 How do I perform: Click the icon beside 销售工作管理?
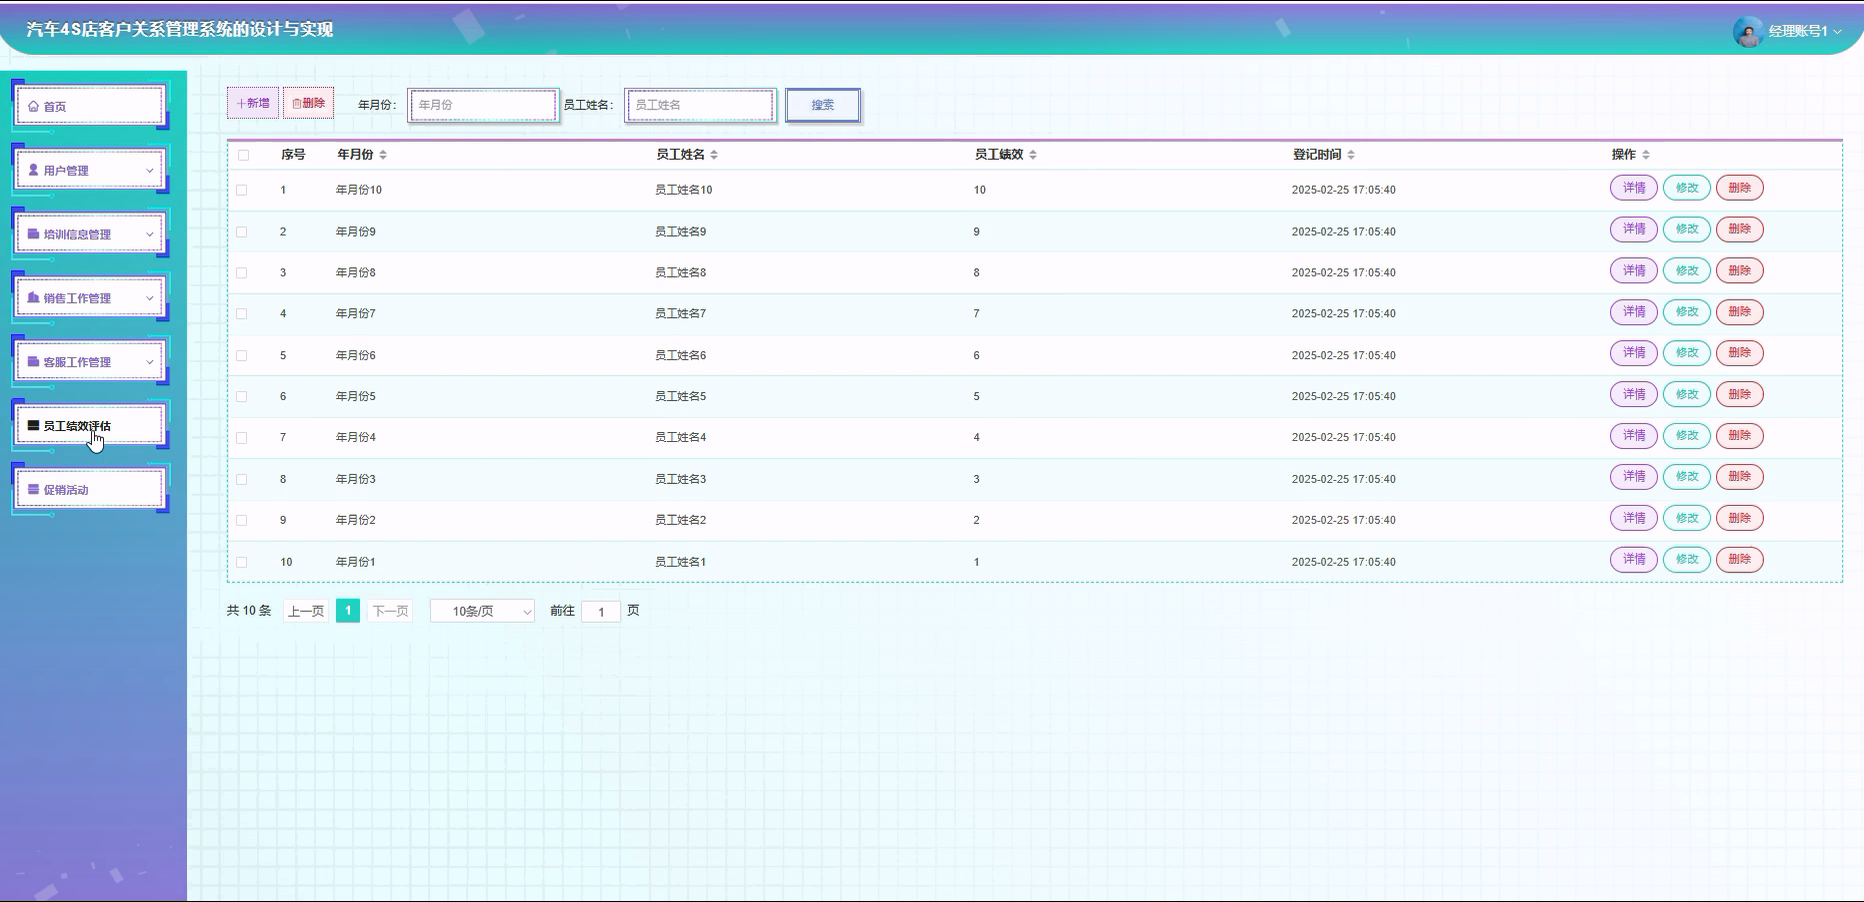pyautogui.click(x=33, y=298)
